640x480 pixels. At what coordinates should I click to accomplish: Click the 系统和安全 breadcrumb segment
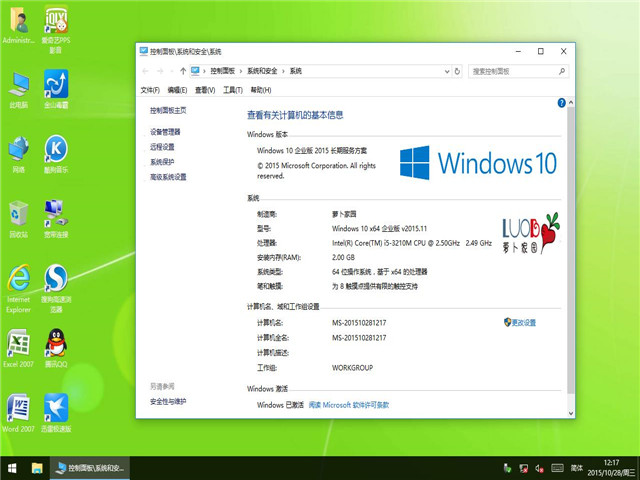coord(262,71)
